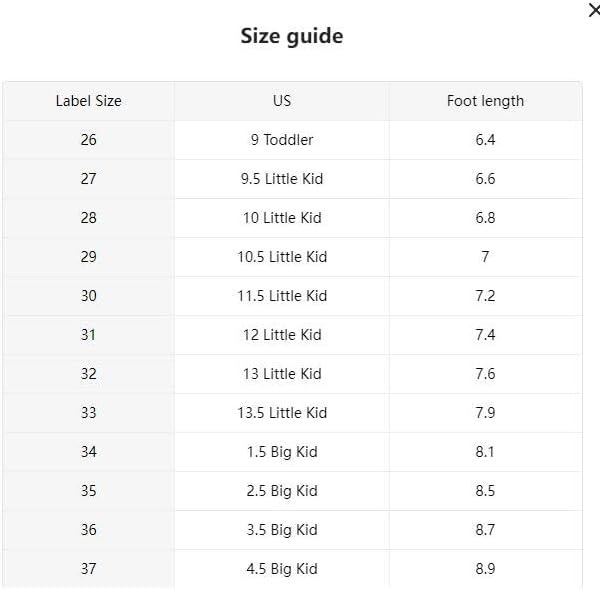Click the Size guide title
Viewport: 600px width, 590px height.
292,37
